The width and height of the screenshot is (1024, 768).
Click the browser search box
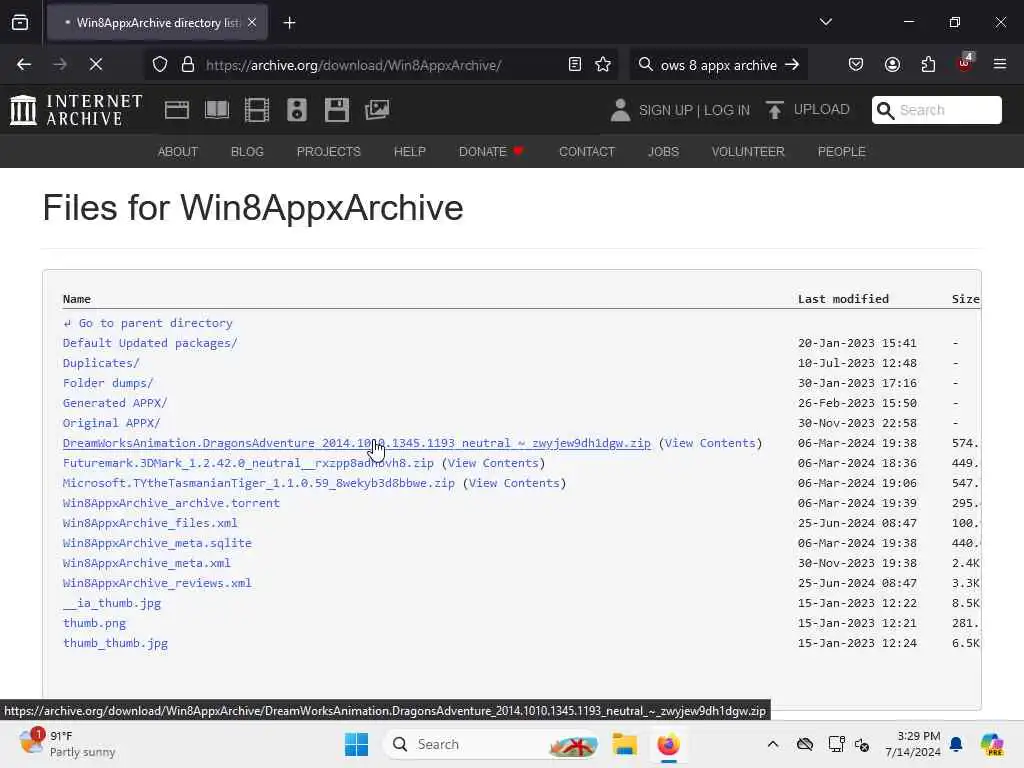point(718,65)
